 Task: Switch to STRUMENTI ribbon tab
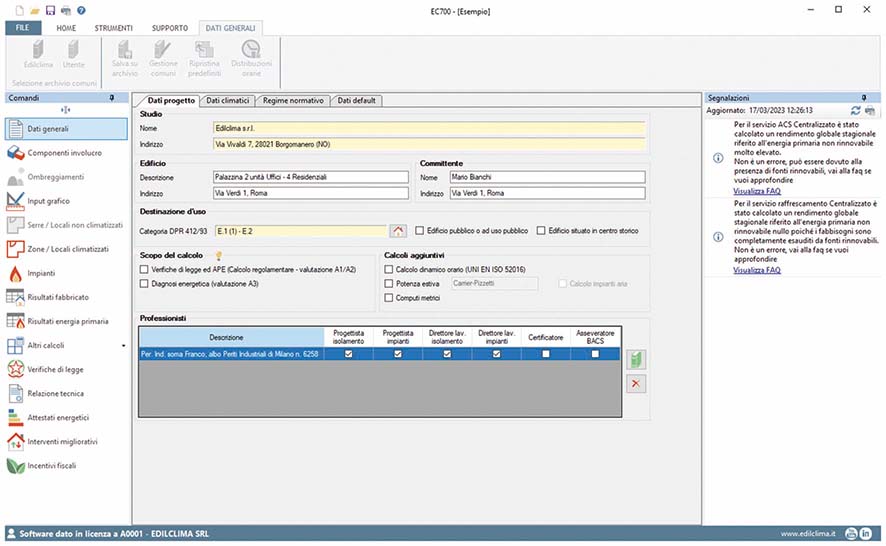(x=114, y=28)
